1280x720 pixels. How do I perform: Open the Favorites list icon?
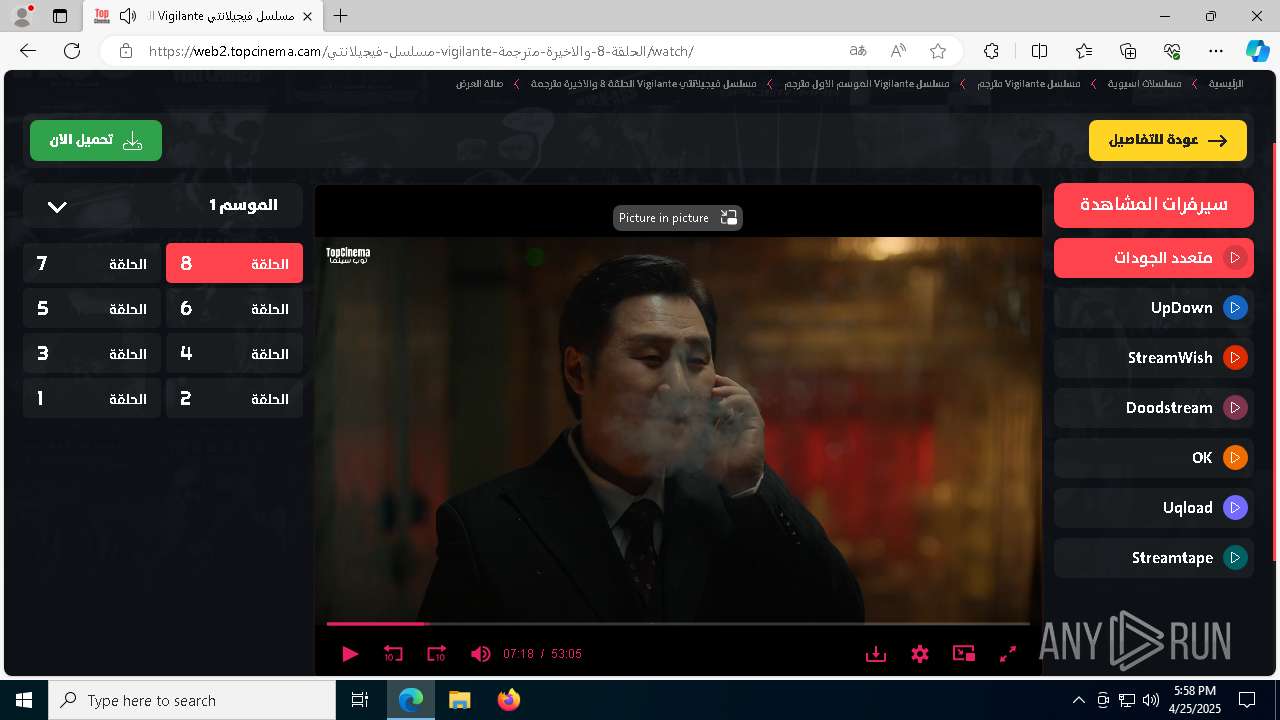pyautogui.click(x=1084, y=51)
